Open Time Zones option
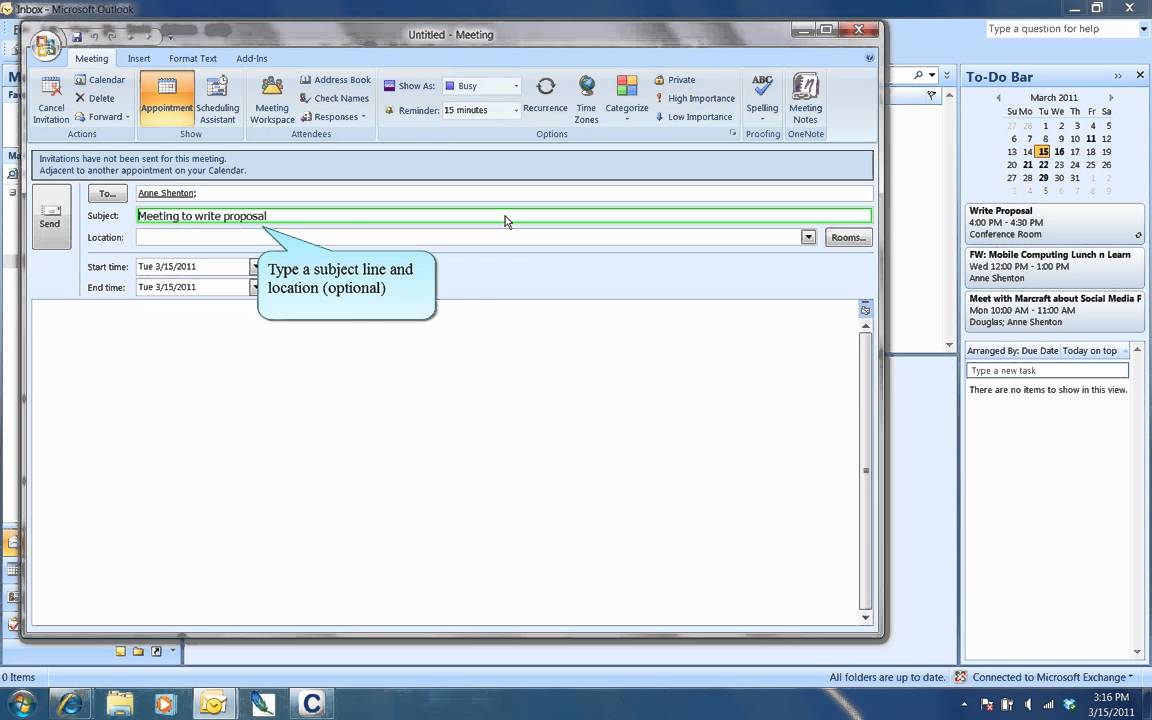 point(586,98)
